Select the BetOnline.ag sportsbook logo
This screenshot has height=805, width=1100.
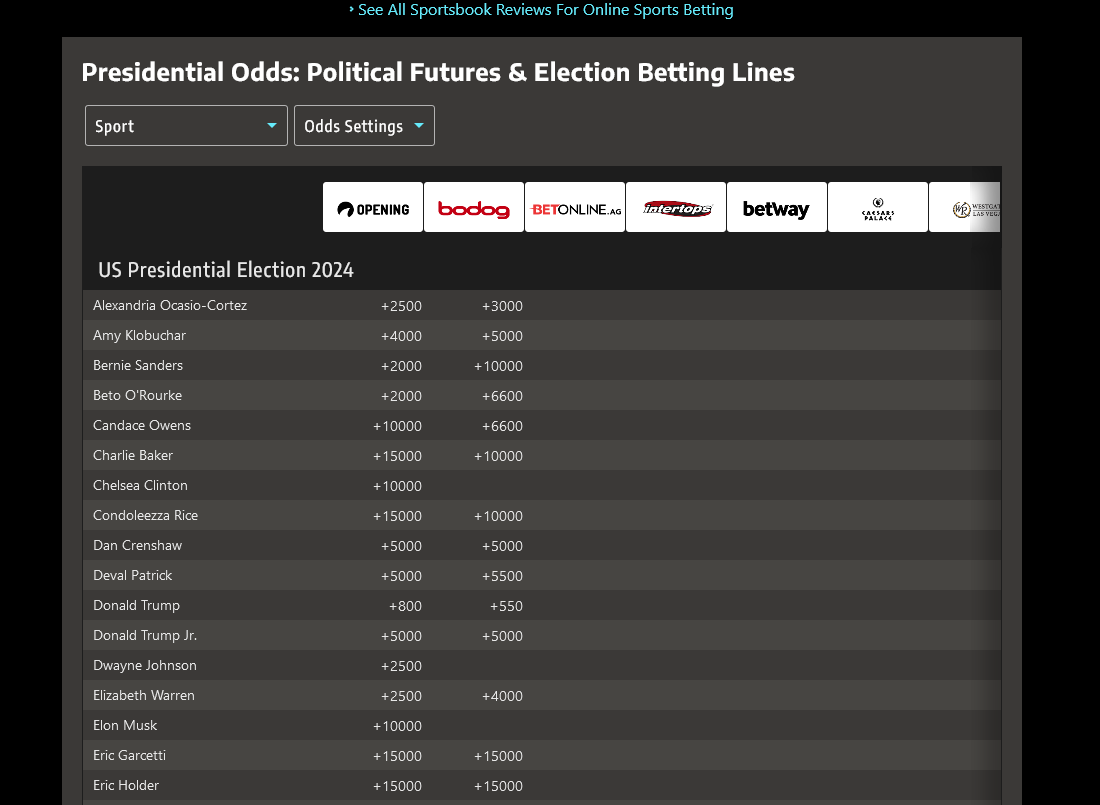click(575, 207)
